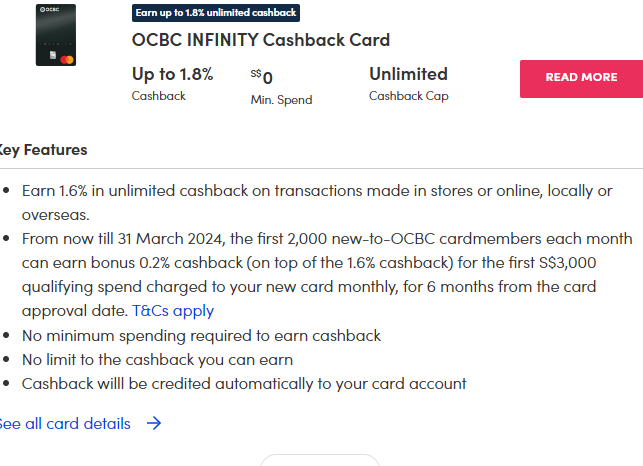Click the Up to 1.8% cashback figure

point(172,74)
